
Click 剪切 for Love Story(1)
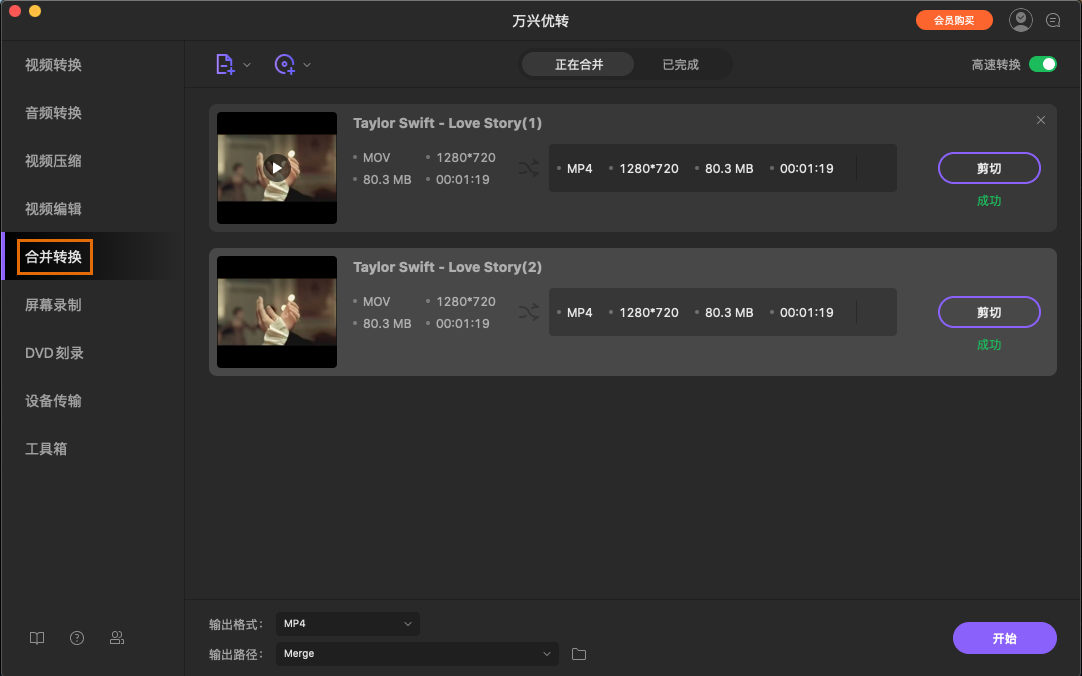point(988,169)
